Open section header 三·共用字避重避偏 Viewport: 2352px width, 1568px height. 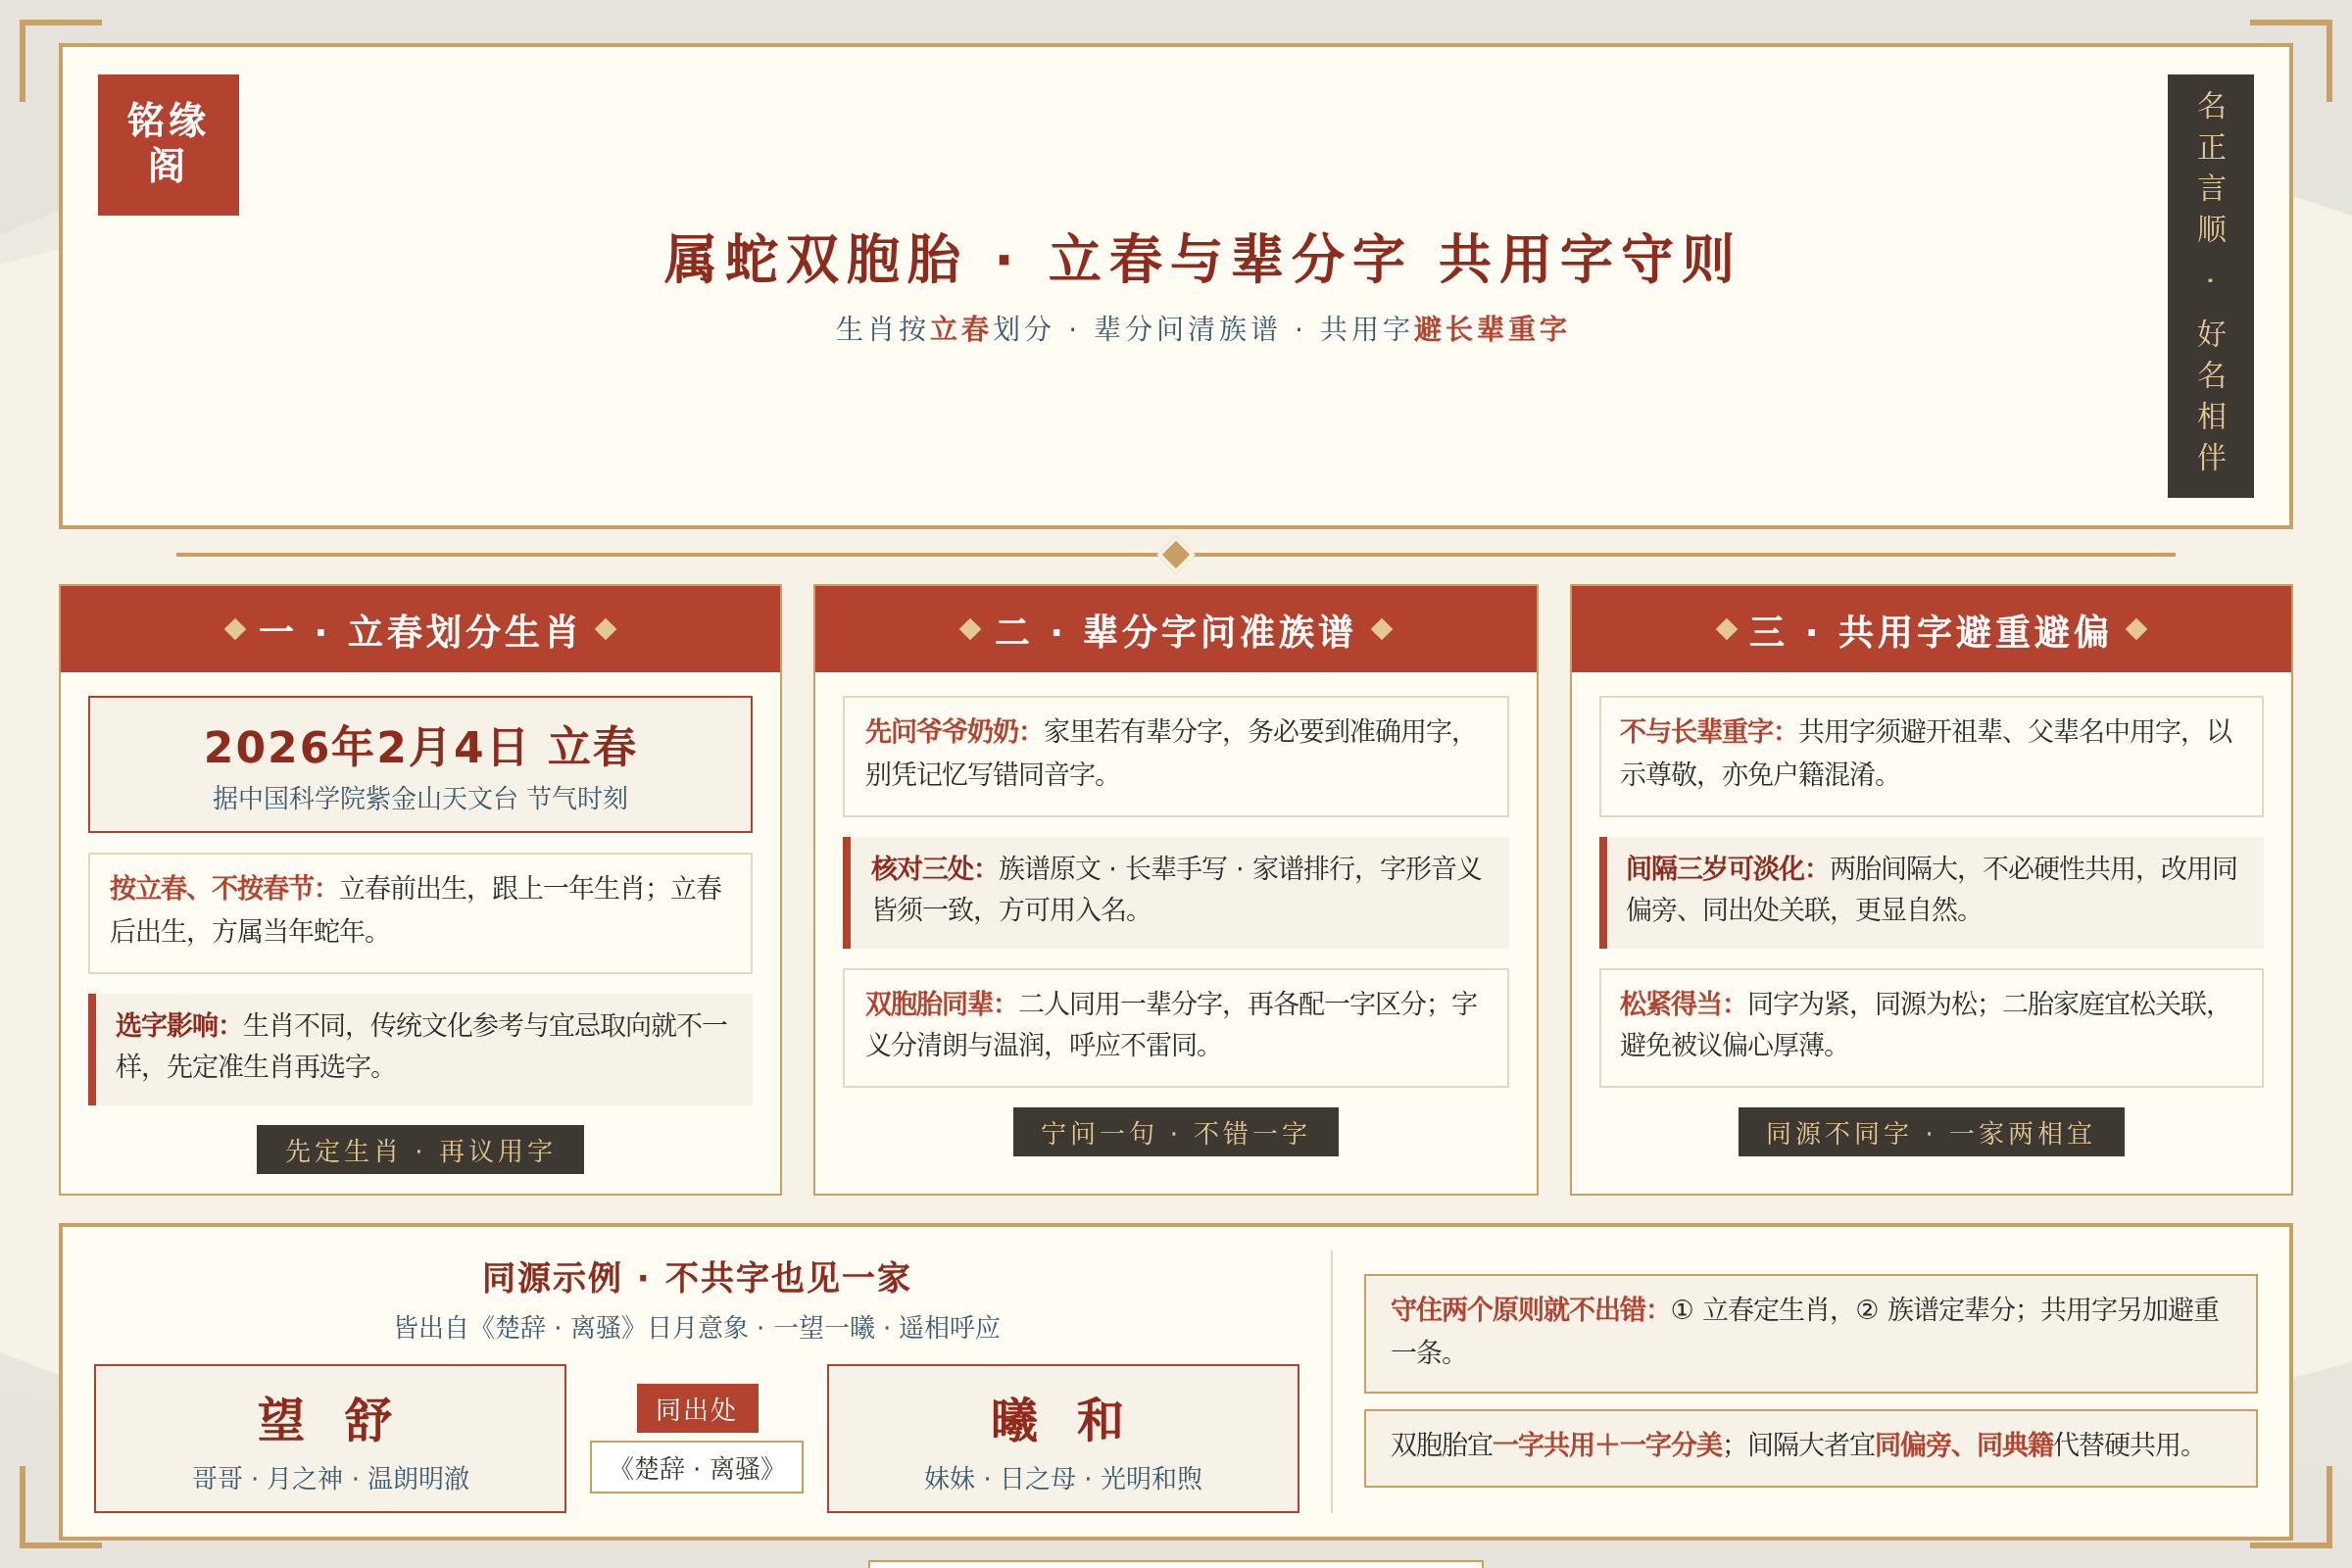[x=1931, y=629]
